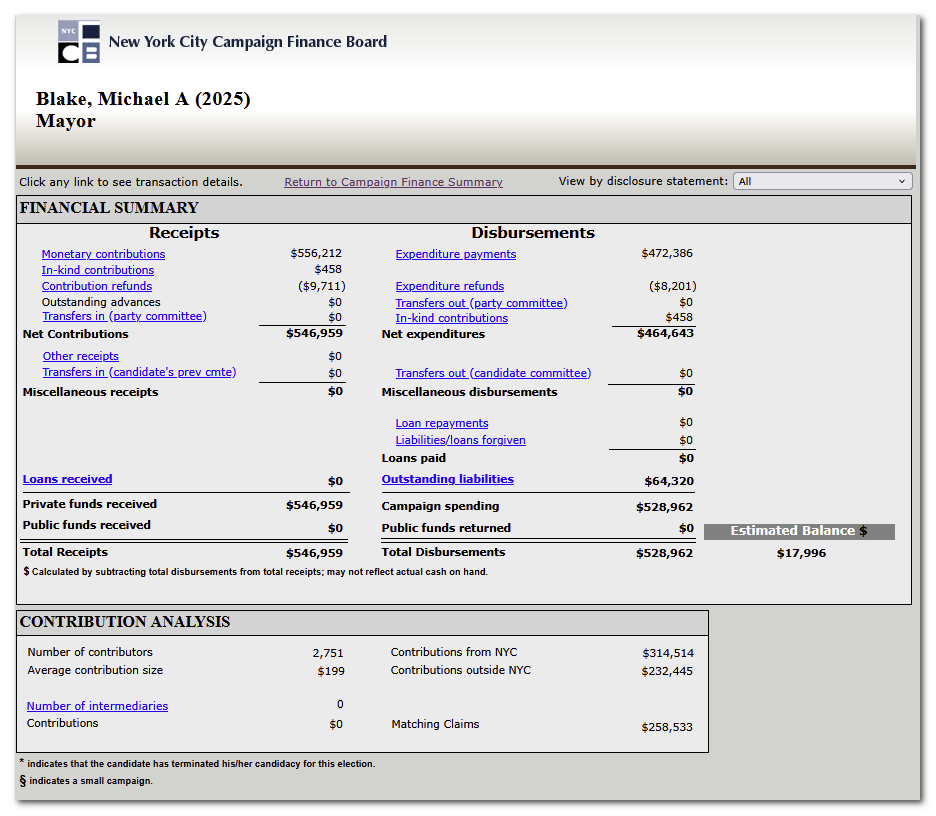Image resolution: width=936 pixels, height=816 pixels.
Task: Click the Total Disbursements label
Action: 444,552
